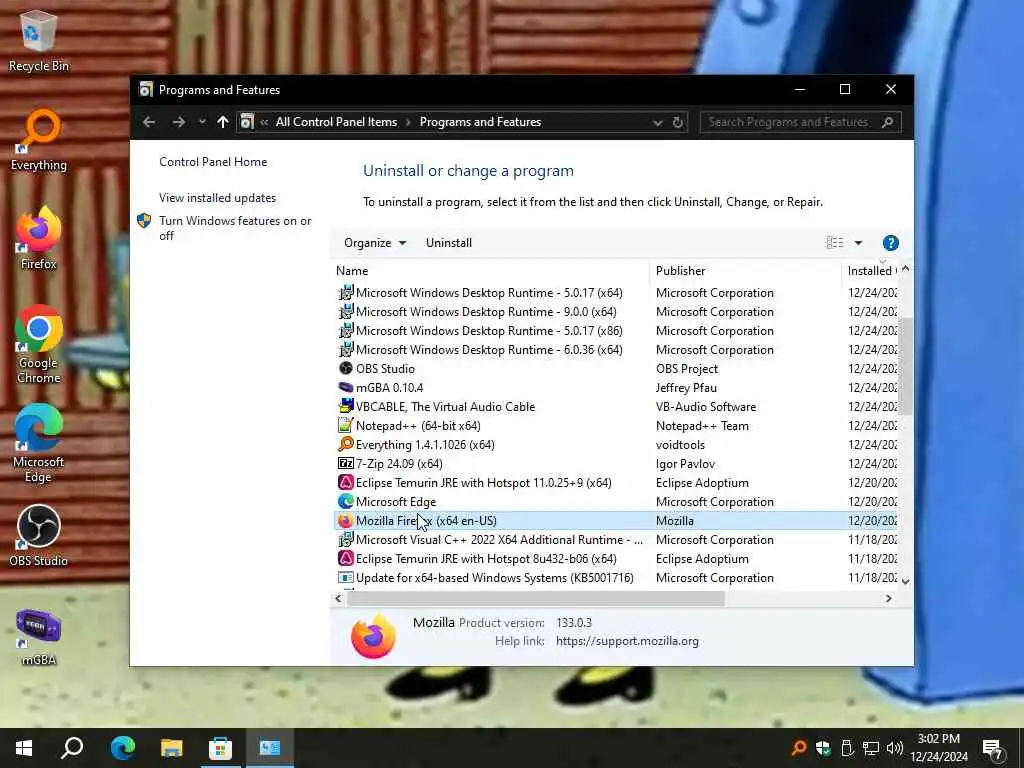
Task: Open Microsoft Edge from the taskbar
Action: coord(122,748)
